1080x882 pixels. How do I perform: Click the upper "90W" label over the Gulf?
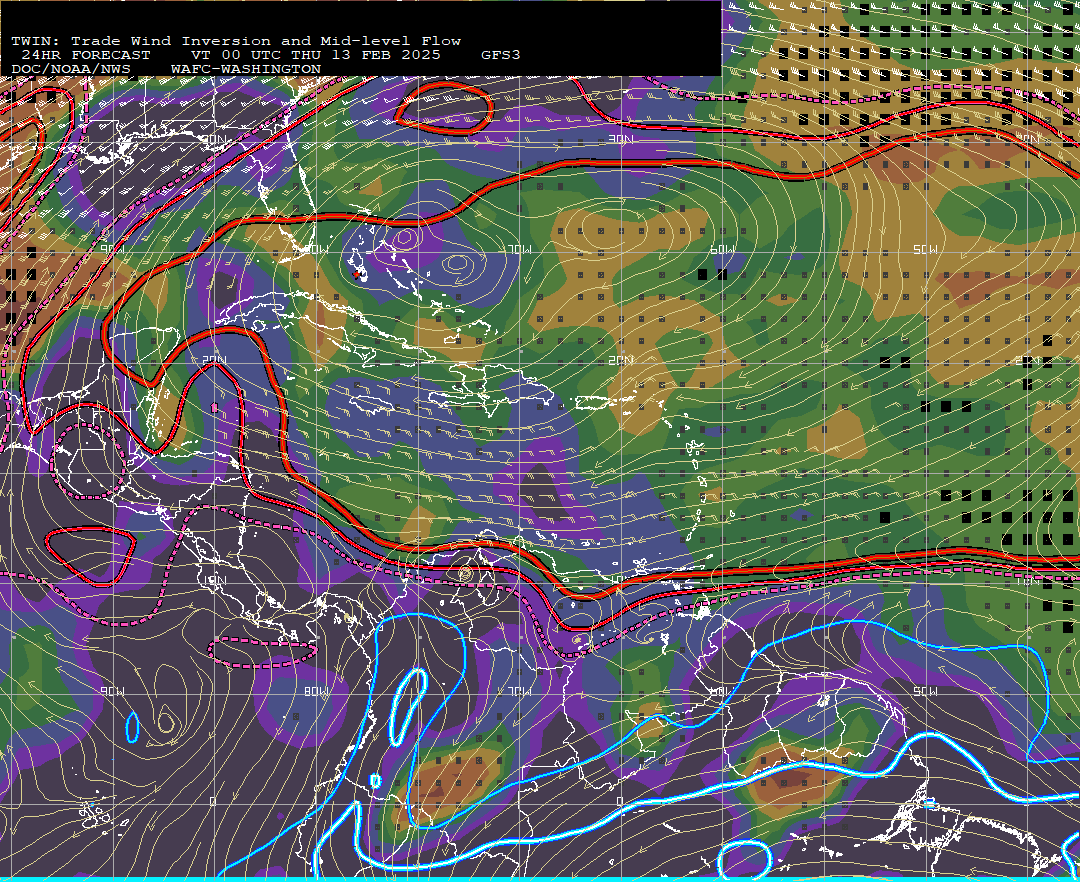pos(113,249)
